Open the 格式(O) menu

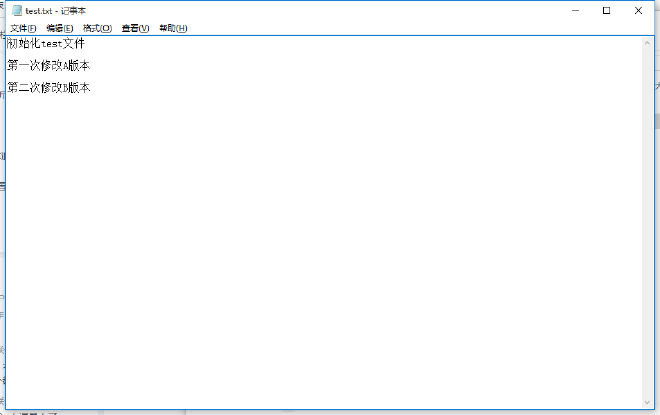[97, 28]
